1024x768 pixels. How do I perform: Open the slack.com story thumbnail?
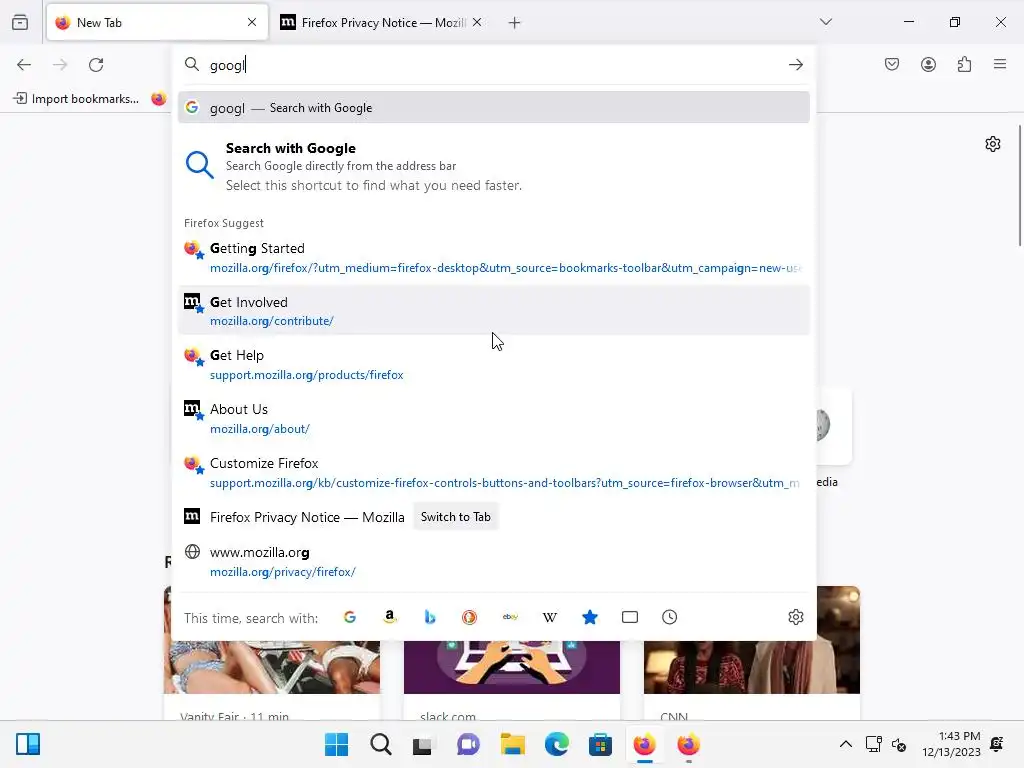coord(512,666)
